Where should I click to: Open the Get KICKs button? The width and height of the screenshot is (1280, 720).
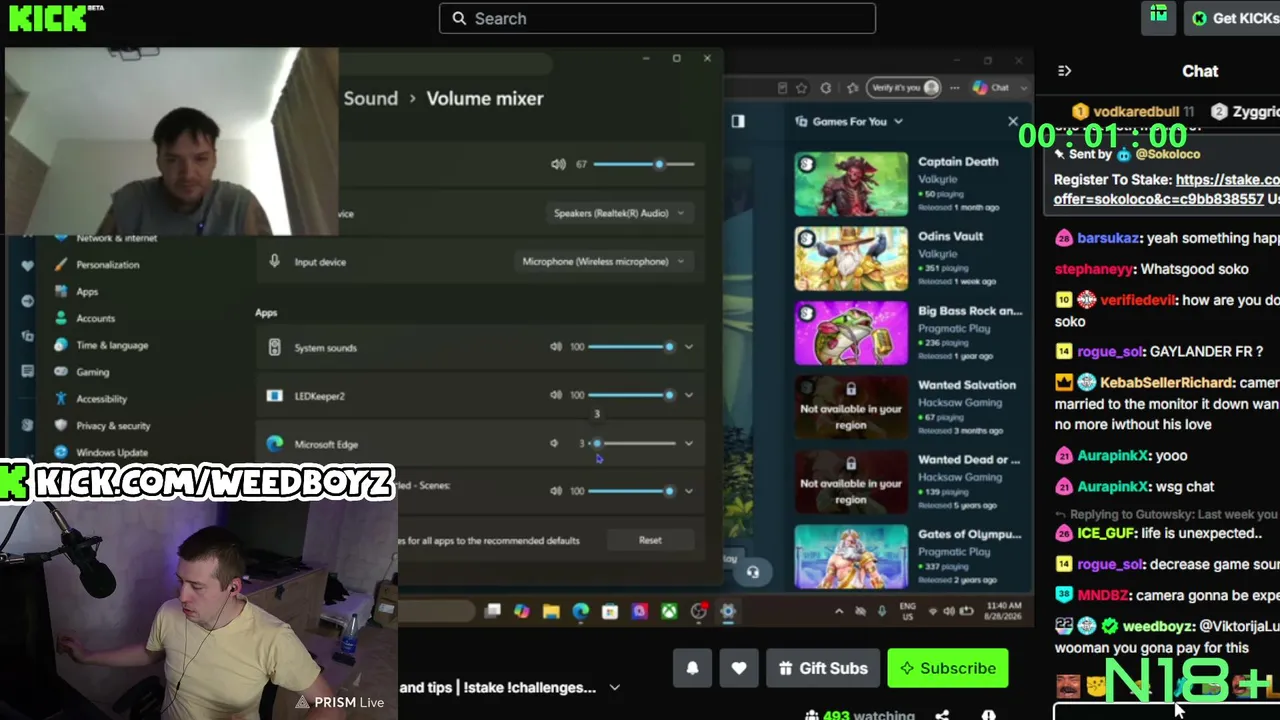(x=1234, y=18)
